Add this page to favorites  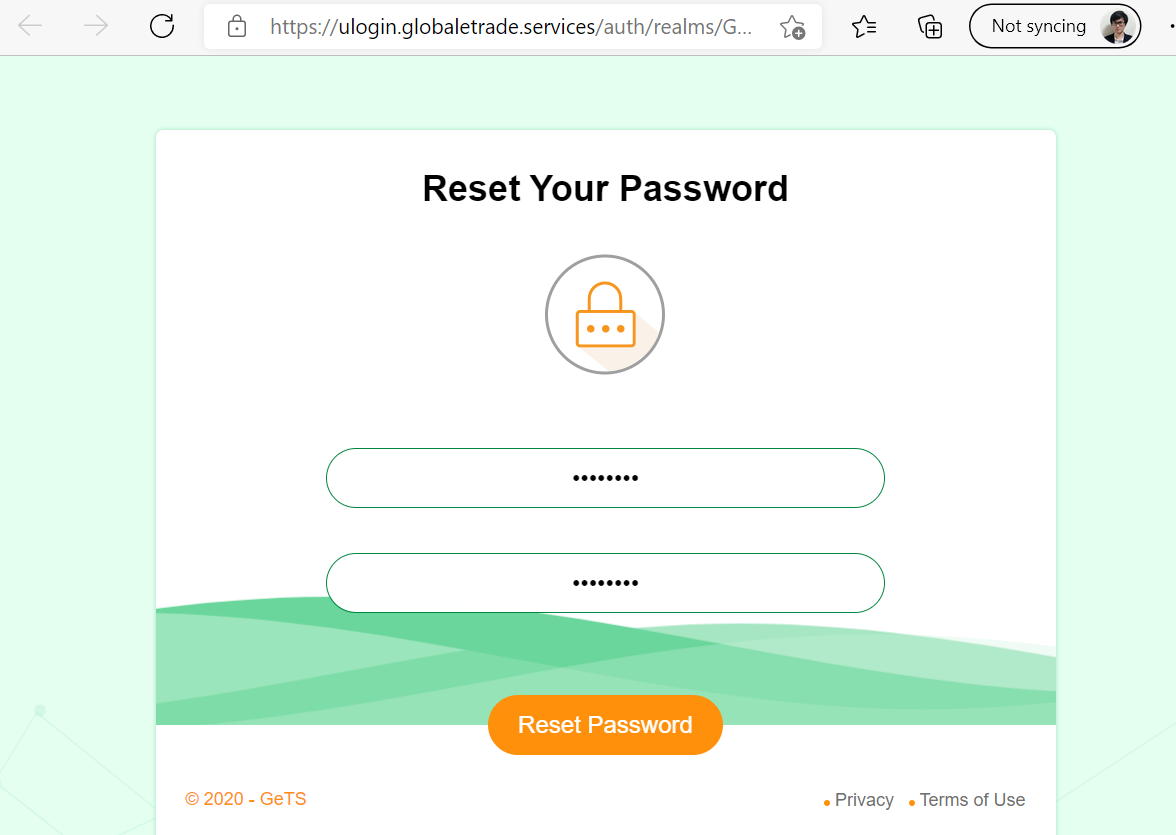[x=792, y=27]
